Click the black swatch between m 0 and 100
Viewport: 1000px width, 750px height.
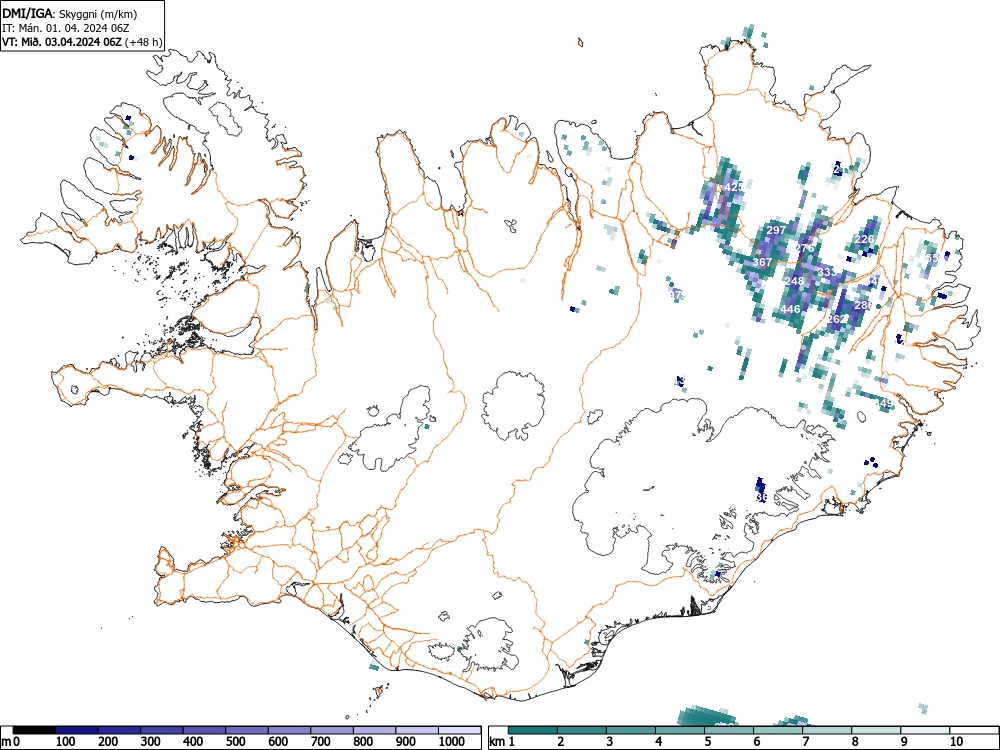[x=34, y=730]
